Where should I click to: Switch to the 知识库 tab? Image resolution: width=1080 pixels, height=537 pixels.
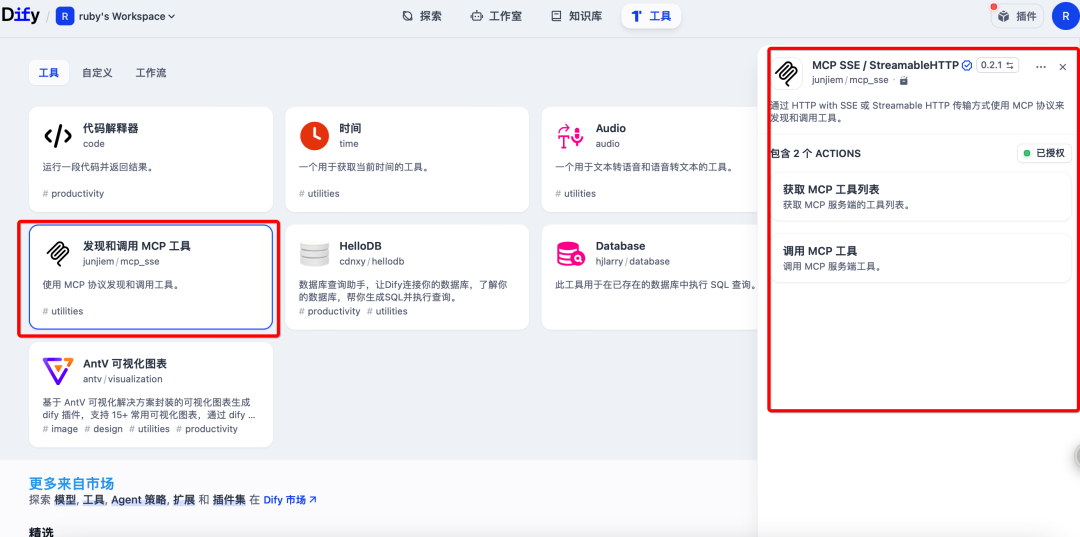pos(577,16)
